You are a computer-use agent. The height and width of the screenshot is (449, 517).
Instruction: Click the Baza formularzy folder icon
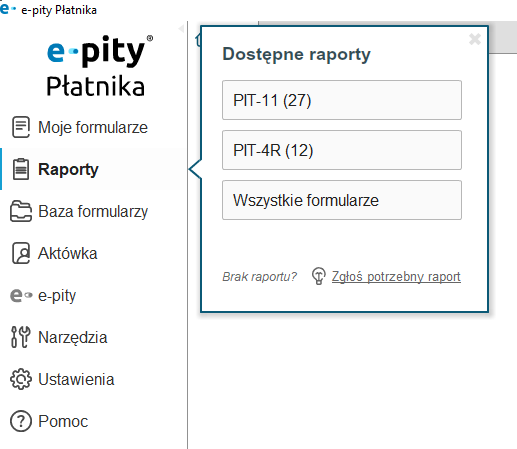(21, 211)
